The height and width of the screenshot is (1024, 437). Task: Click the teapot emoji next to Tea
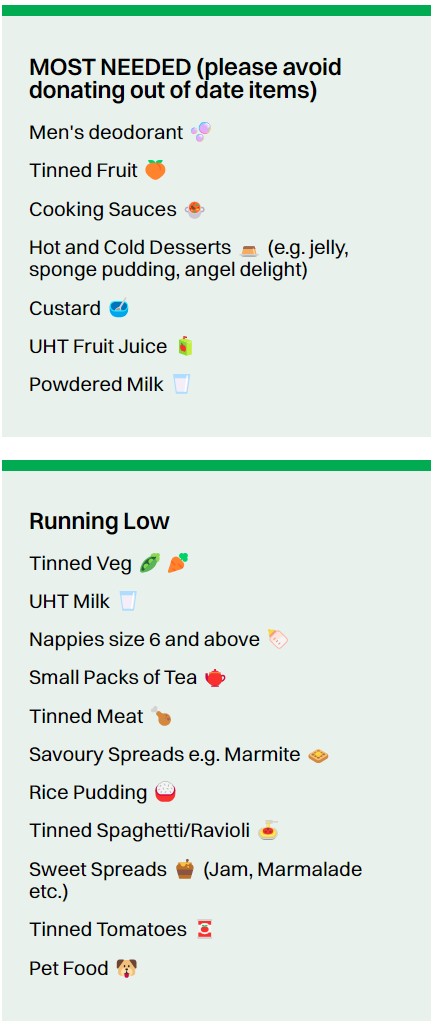coord(215,678)
